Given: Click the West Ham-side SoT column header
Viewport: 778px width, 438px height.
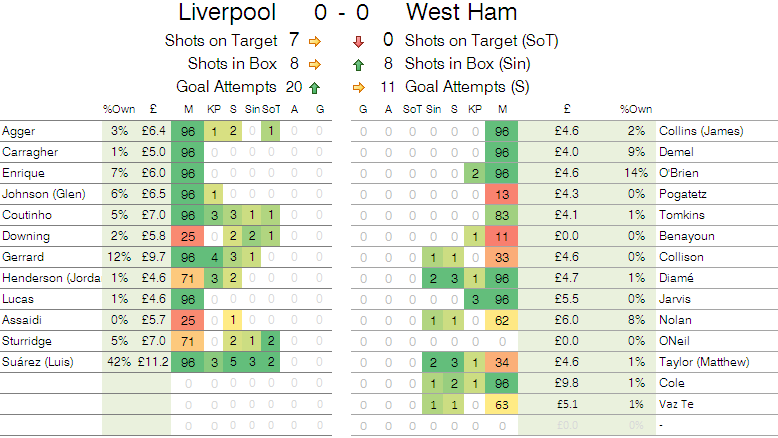Looking at the screenshot, I should pyautogui.click(x=412, y=109).
